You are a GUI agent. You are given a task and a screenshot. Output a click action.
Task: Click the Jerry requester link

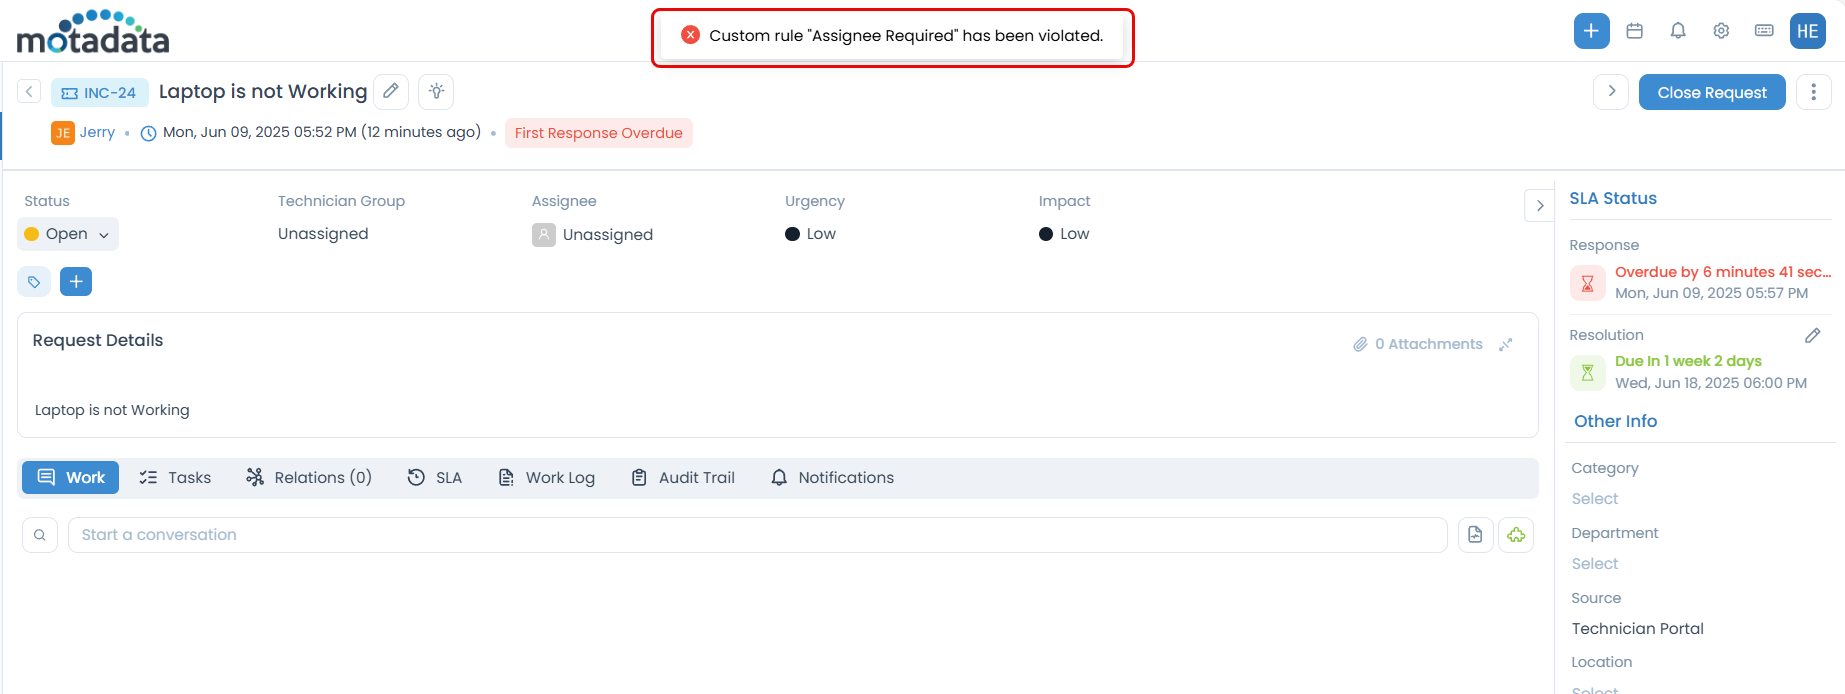pyautogui.click(x=97, y=132)
